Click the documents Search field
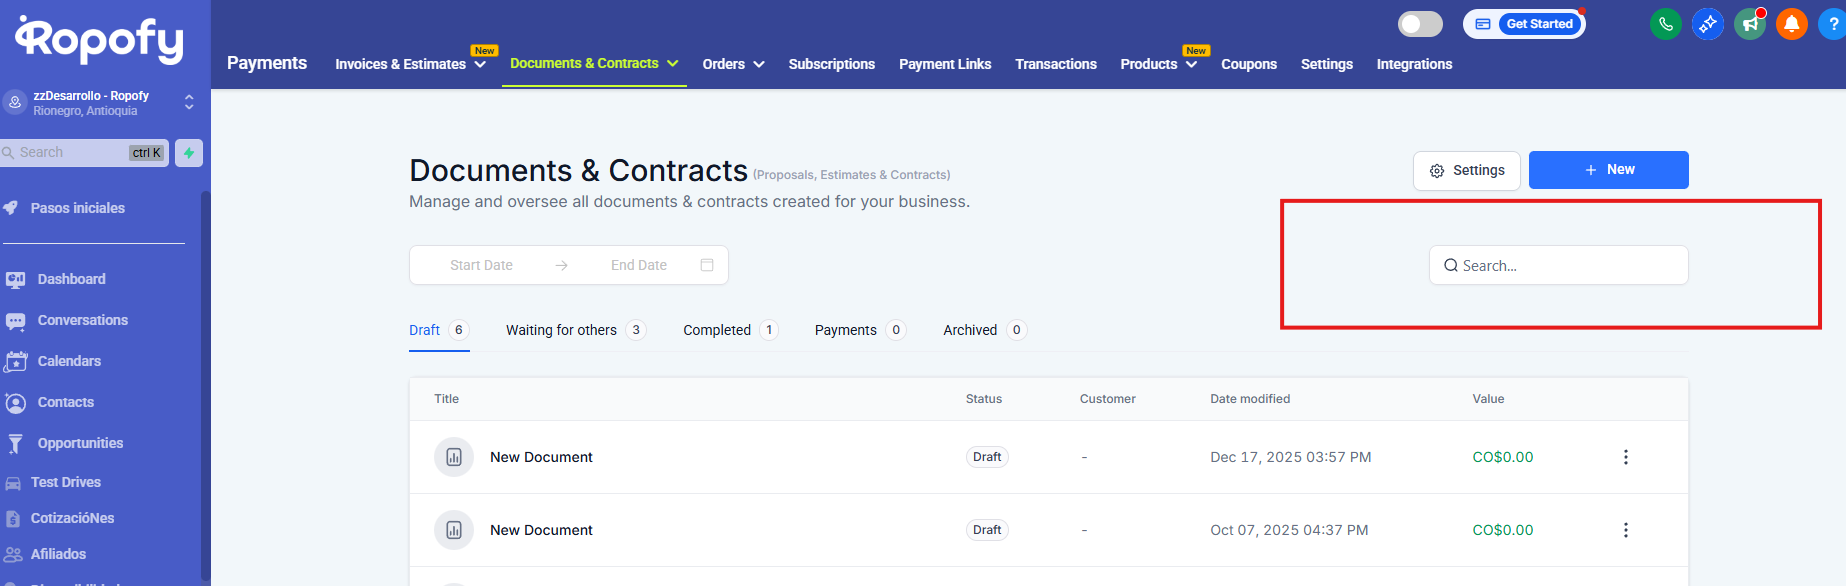Image resolution: width=1846 pixels, height=586 pixels. coord(1558,266)
